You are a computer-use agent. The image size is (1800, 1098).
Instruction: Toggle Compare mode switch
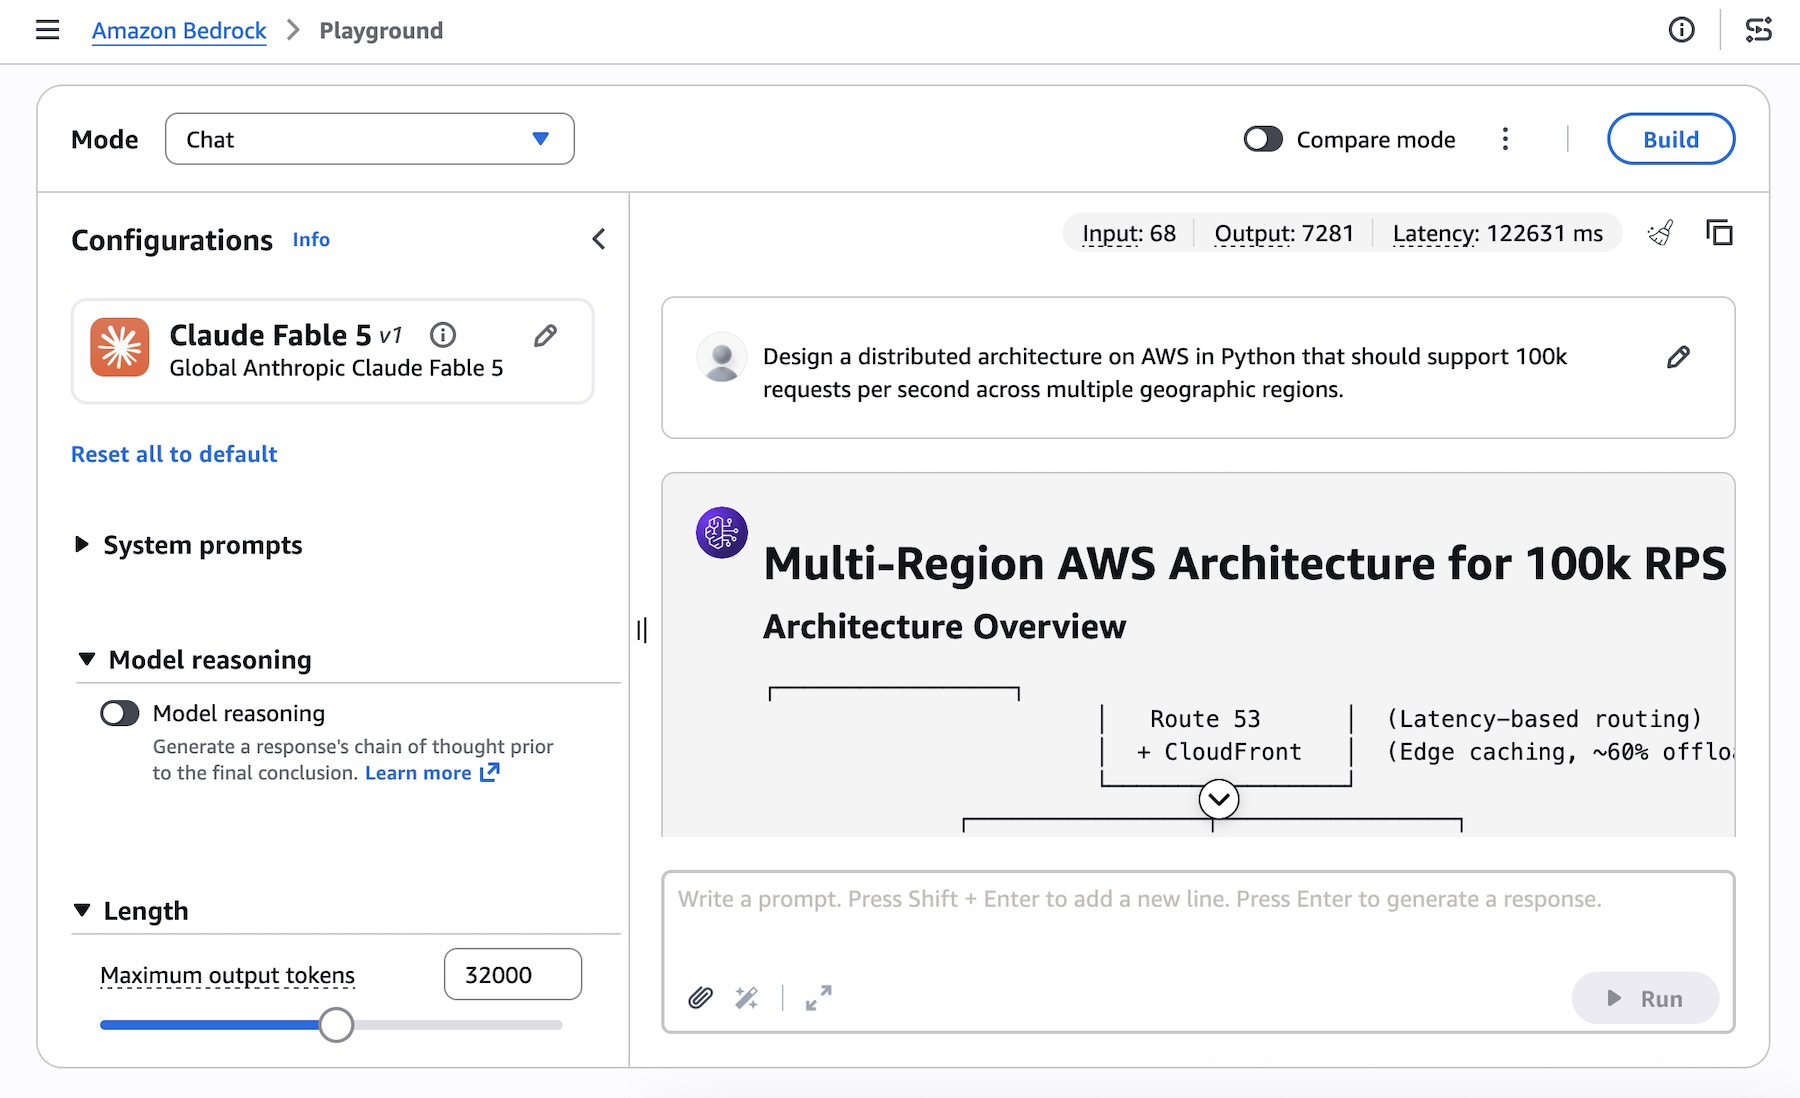tap(1263, 139)
